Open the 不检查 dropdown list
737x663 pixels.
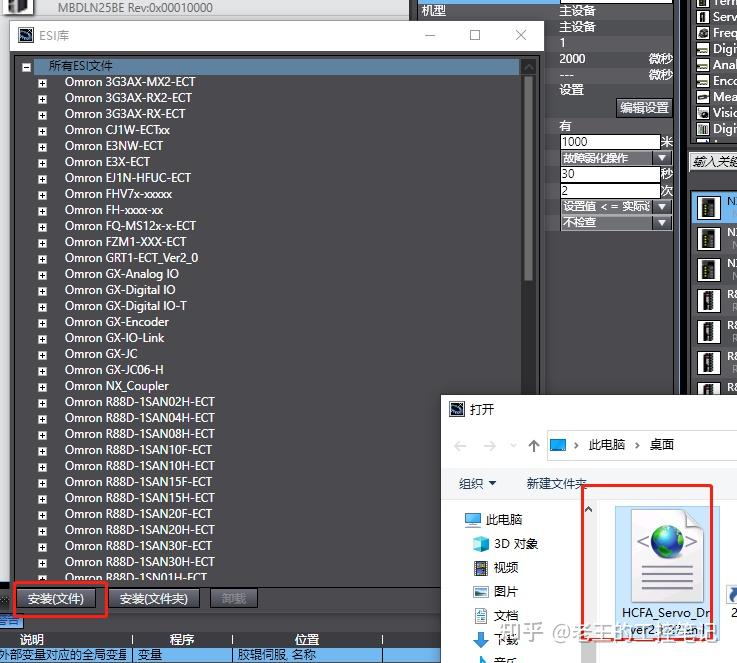tap(662, 222)
